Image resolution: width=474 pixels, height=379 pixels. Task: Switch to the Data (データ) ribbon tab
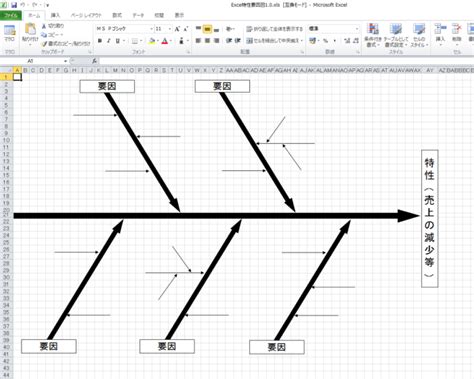click(138, 15)
